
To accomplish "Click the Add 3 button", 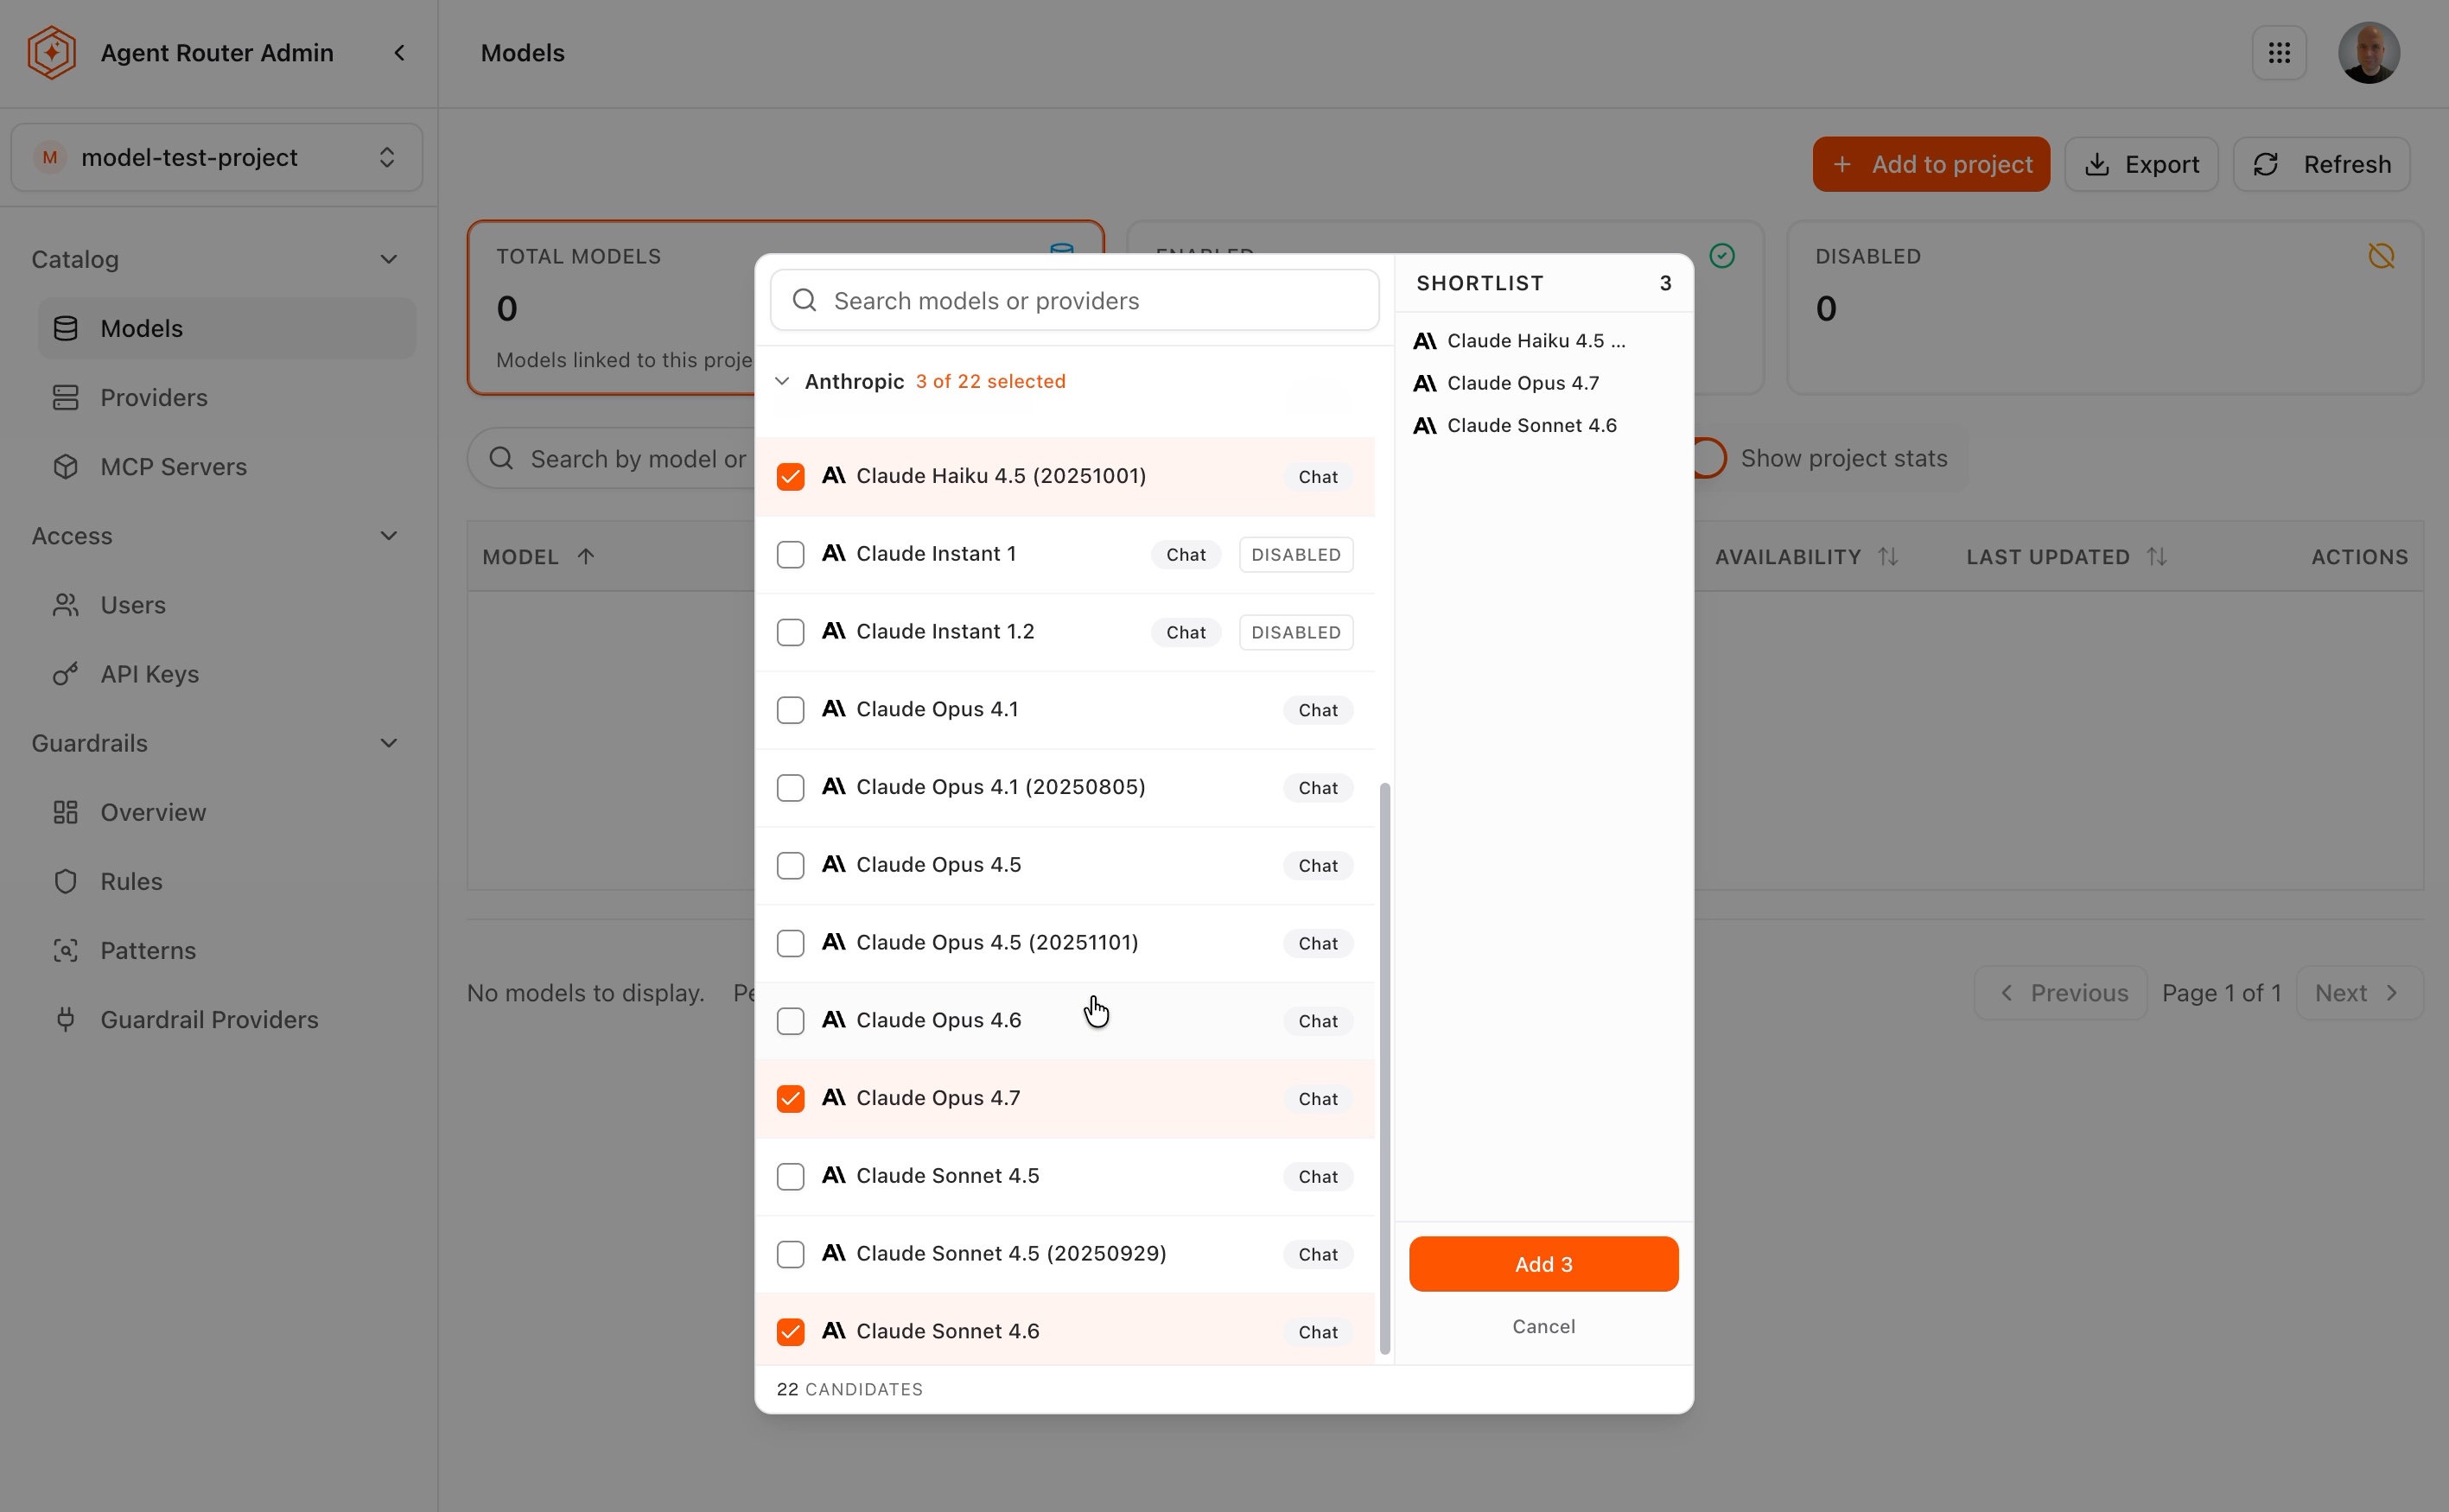I will pos(1543,1264).
